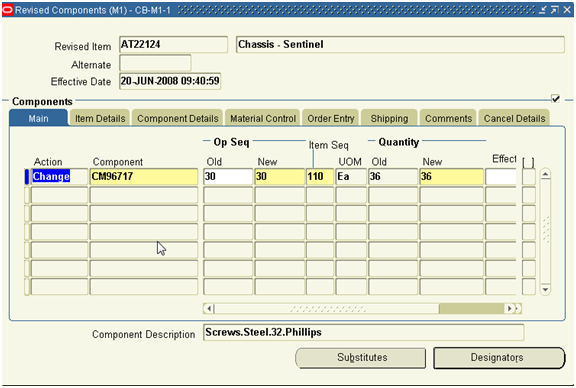This screenshot has height=388, width=576.
Task: Click the Effective Date field
Action: click(170, 81)
